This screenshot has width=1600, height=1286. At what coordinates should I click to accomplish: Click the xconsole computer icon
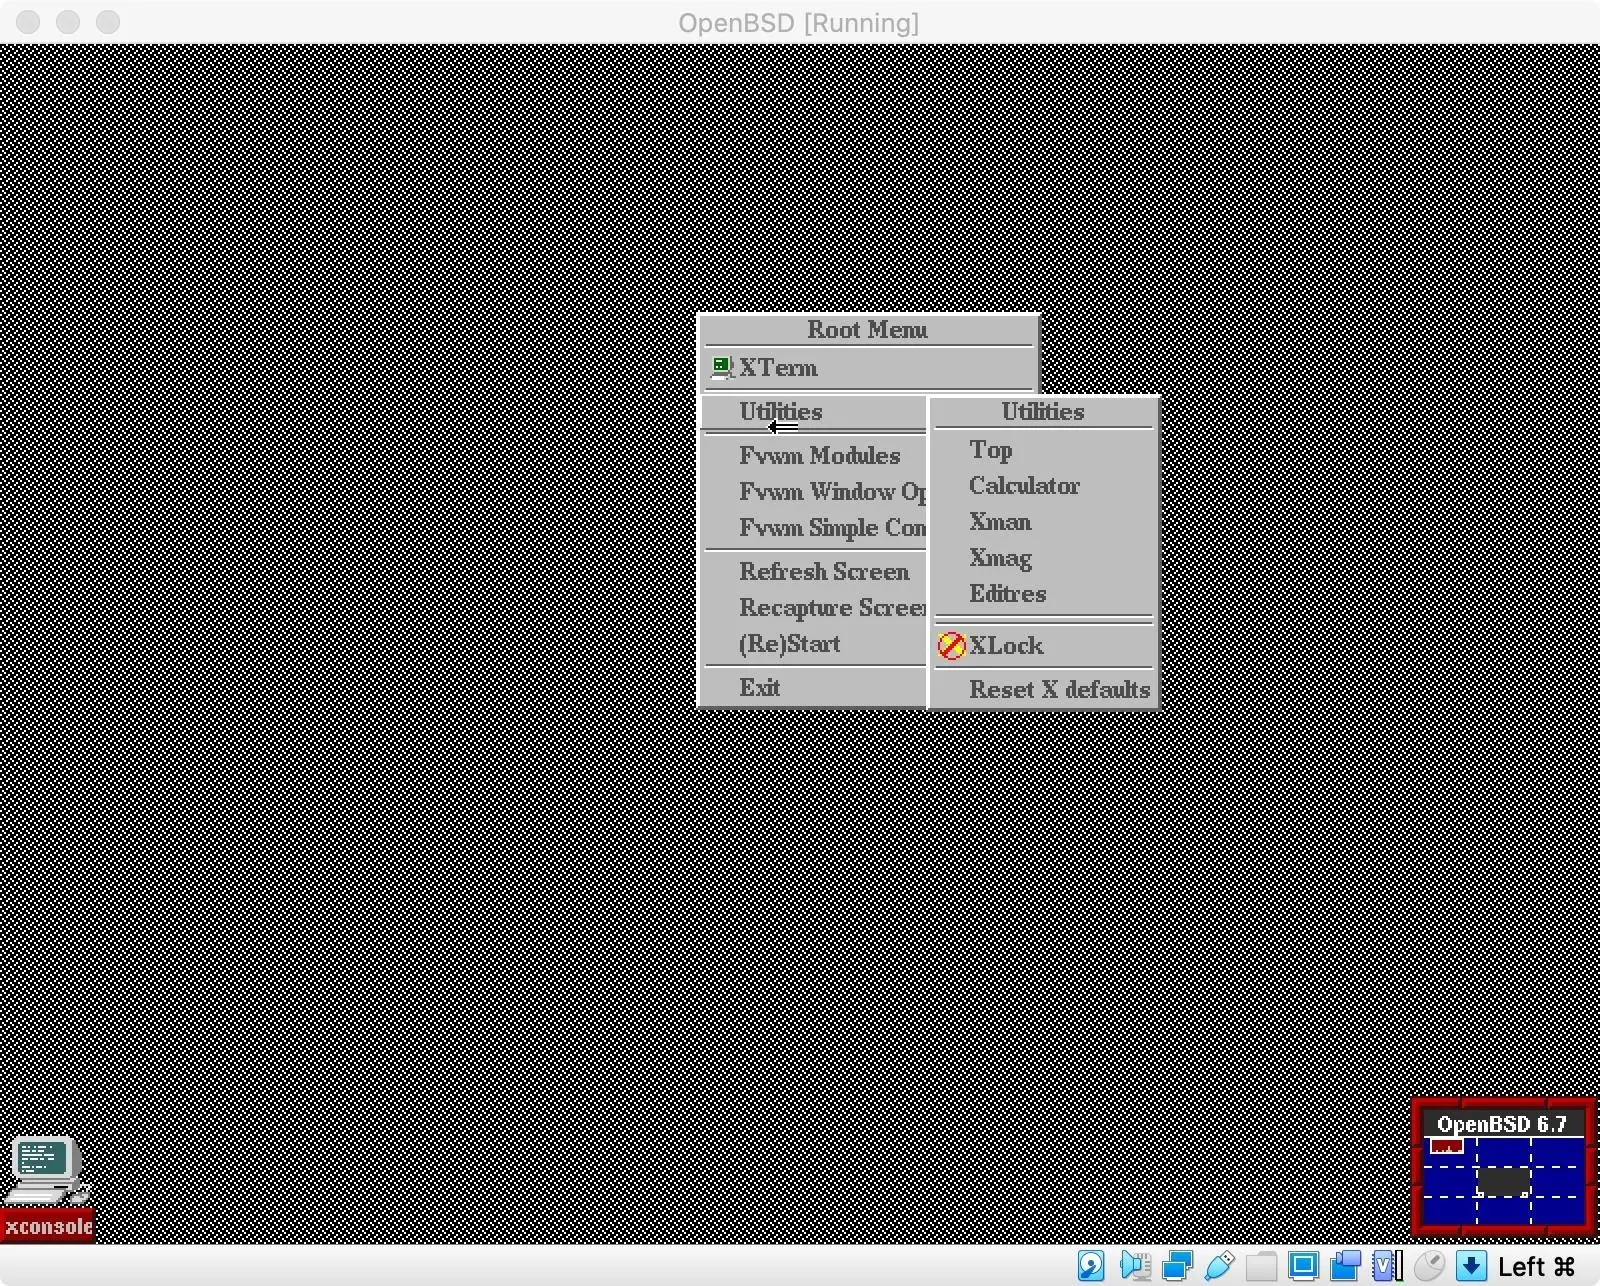(46, 1170)
